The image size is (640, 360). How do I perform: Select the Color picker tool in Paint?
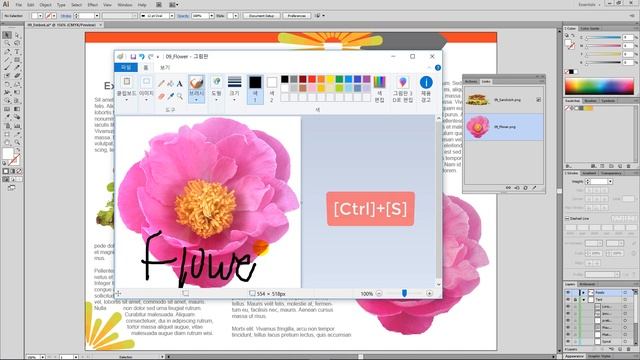171,96
